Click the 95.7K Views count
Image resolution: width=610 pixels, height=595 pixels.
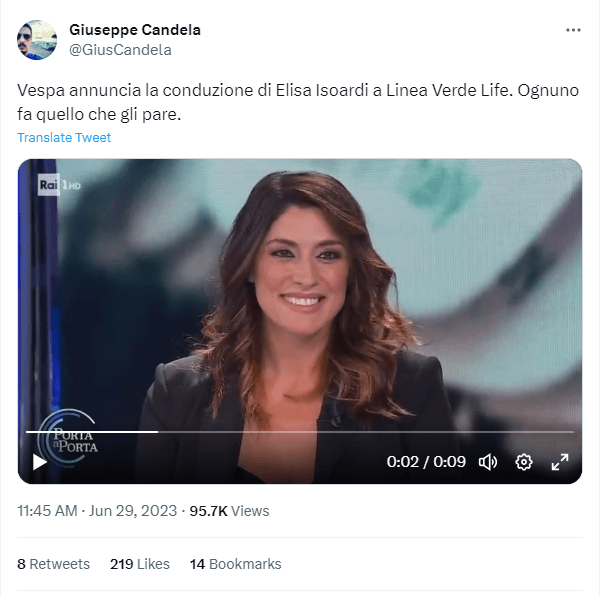(229, 511)
